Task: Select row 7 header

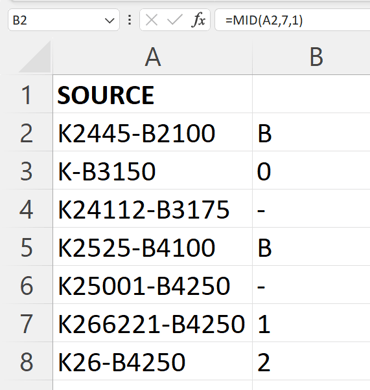Action: pos(26,324)
